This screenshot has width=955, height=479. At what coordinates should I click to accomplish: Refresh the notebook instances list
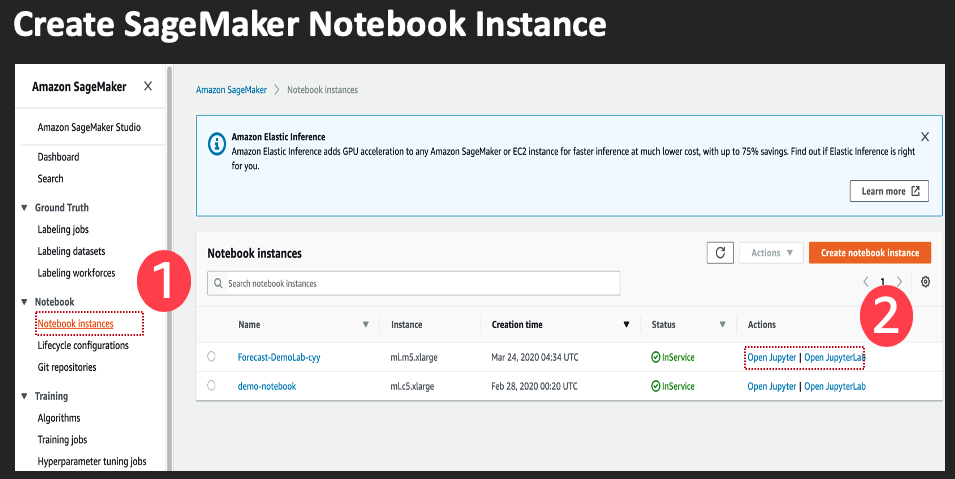[x=720, y=252]
